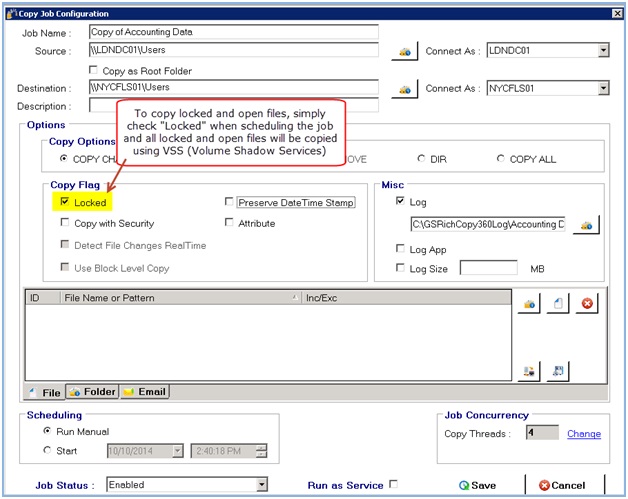Open the Job Status dropdown
The height and width of the screenshot is (499, 628).
(262, 485)
